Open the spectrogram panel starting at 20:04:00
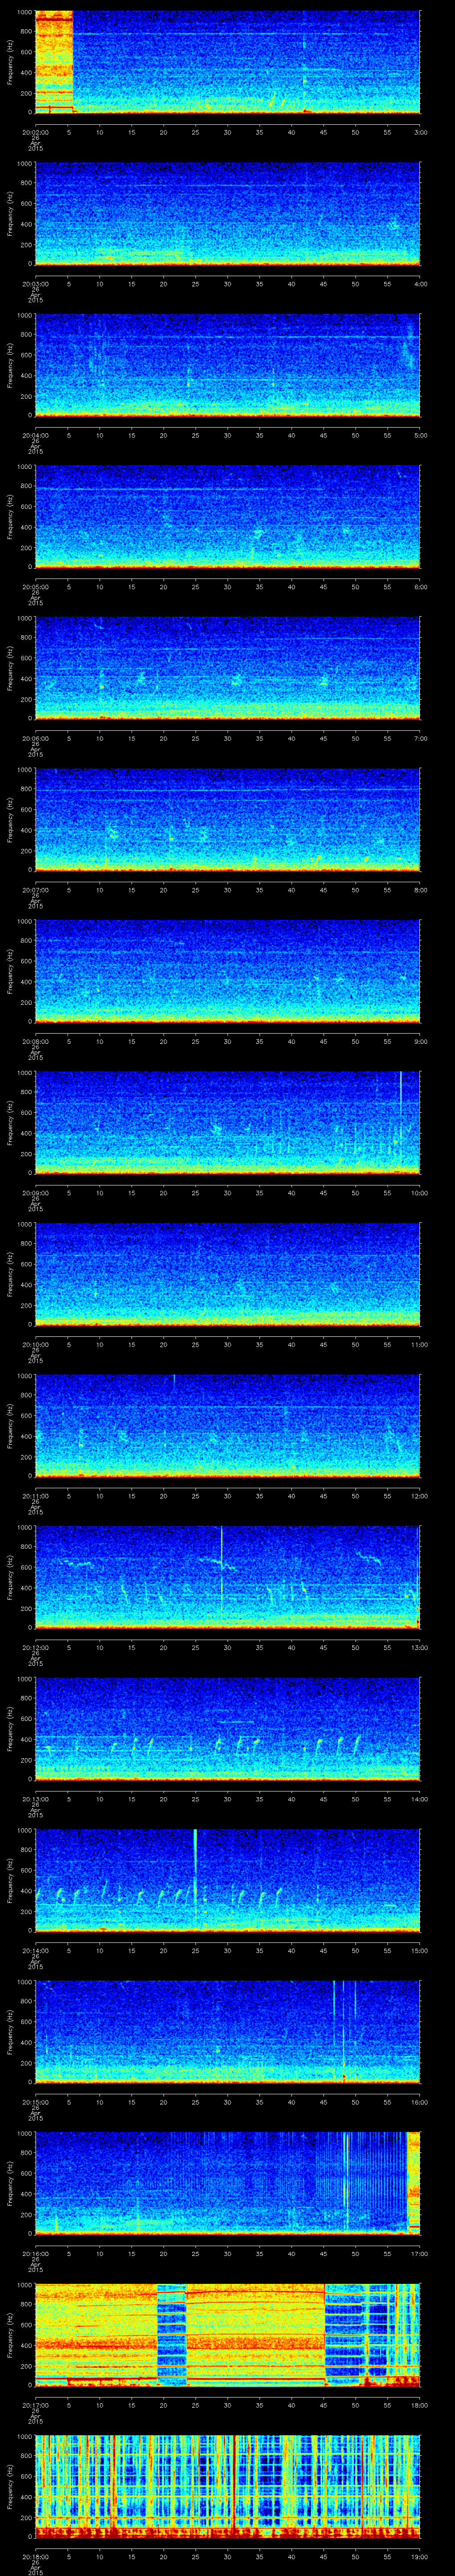This screenshot has height=2576, width=455. (228, 366)
